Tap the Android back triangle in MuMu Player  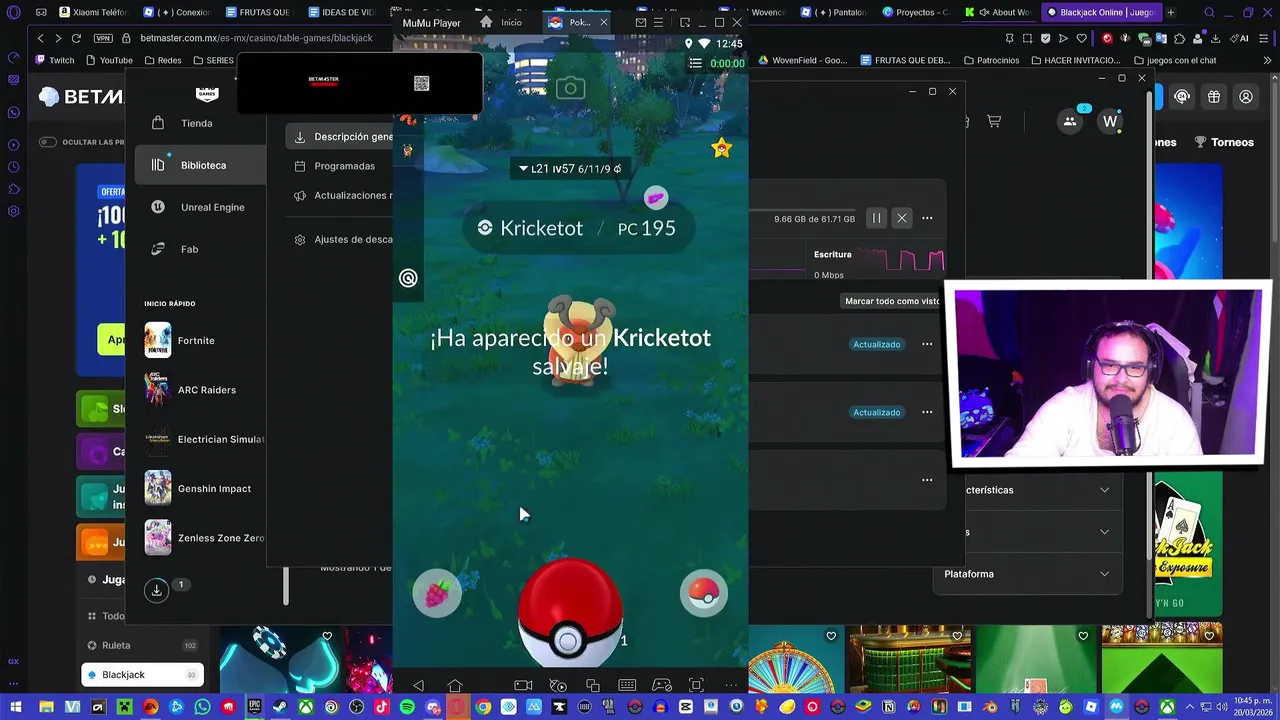(x=418, y=685)
